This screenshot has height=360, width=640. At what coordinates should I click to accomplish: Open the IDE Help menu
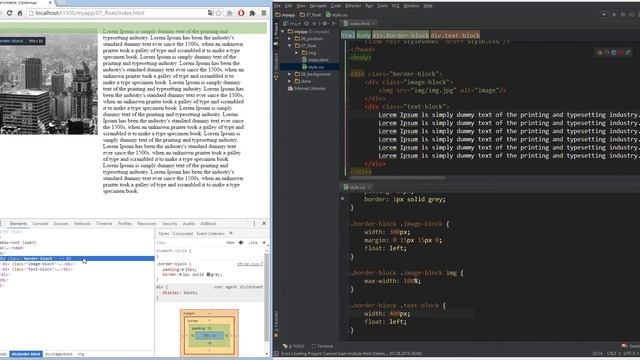pyautogui.click(x=428, y=6)
